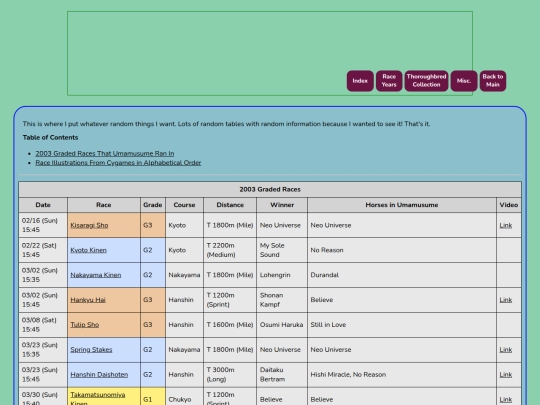Open the Nakayama Kinen race link

click(x=96, y=275)
